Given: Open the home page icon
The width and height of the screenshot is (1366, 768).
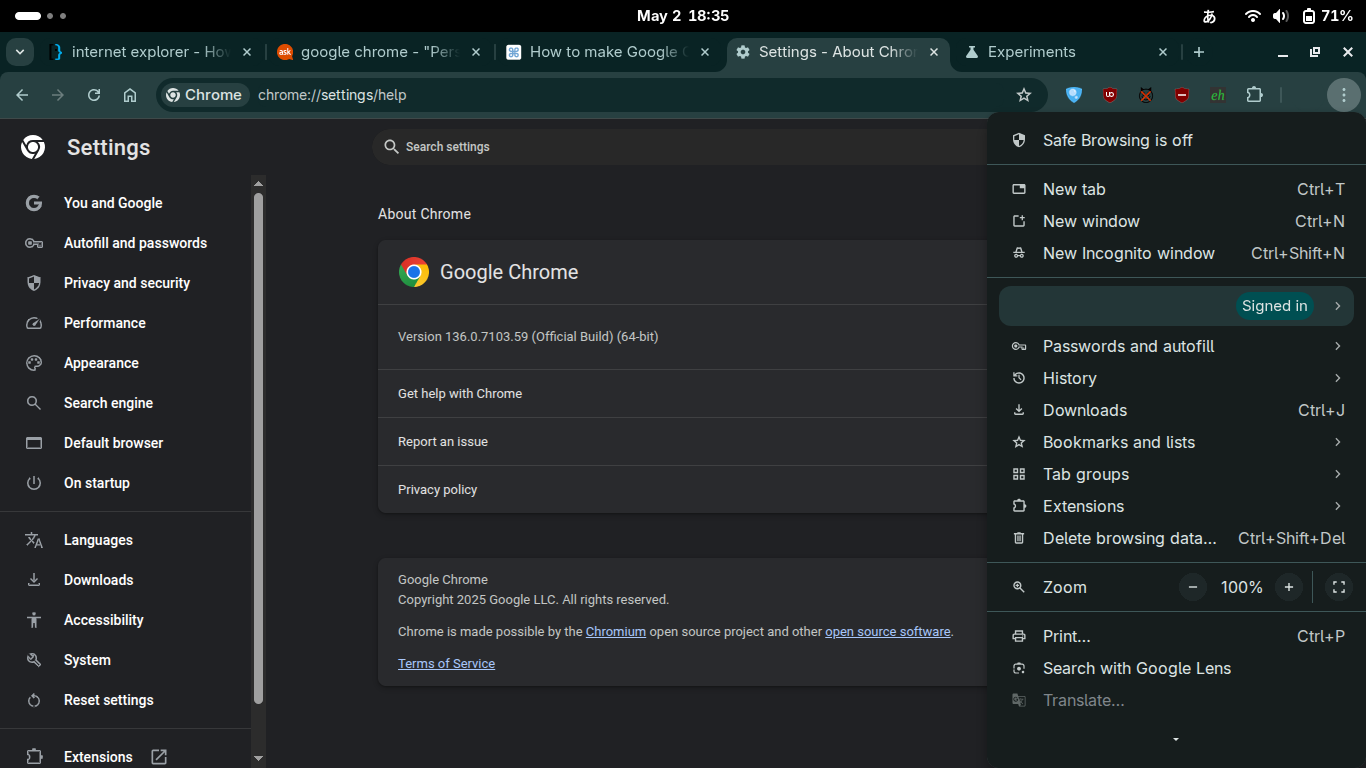Looking at the screenshot, I should click(130, 95).
